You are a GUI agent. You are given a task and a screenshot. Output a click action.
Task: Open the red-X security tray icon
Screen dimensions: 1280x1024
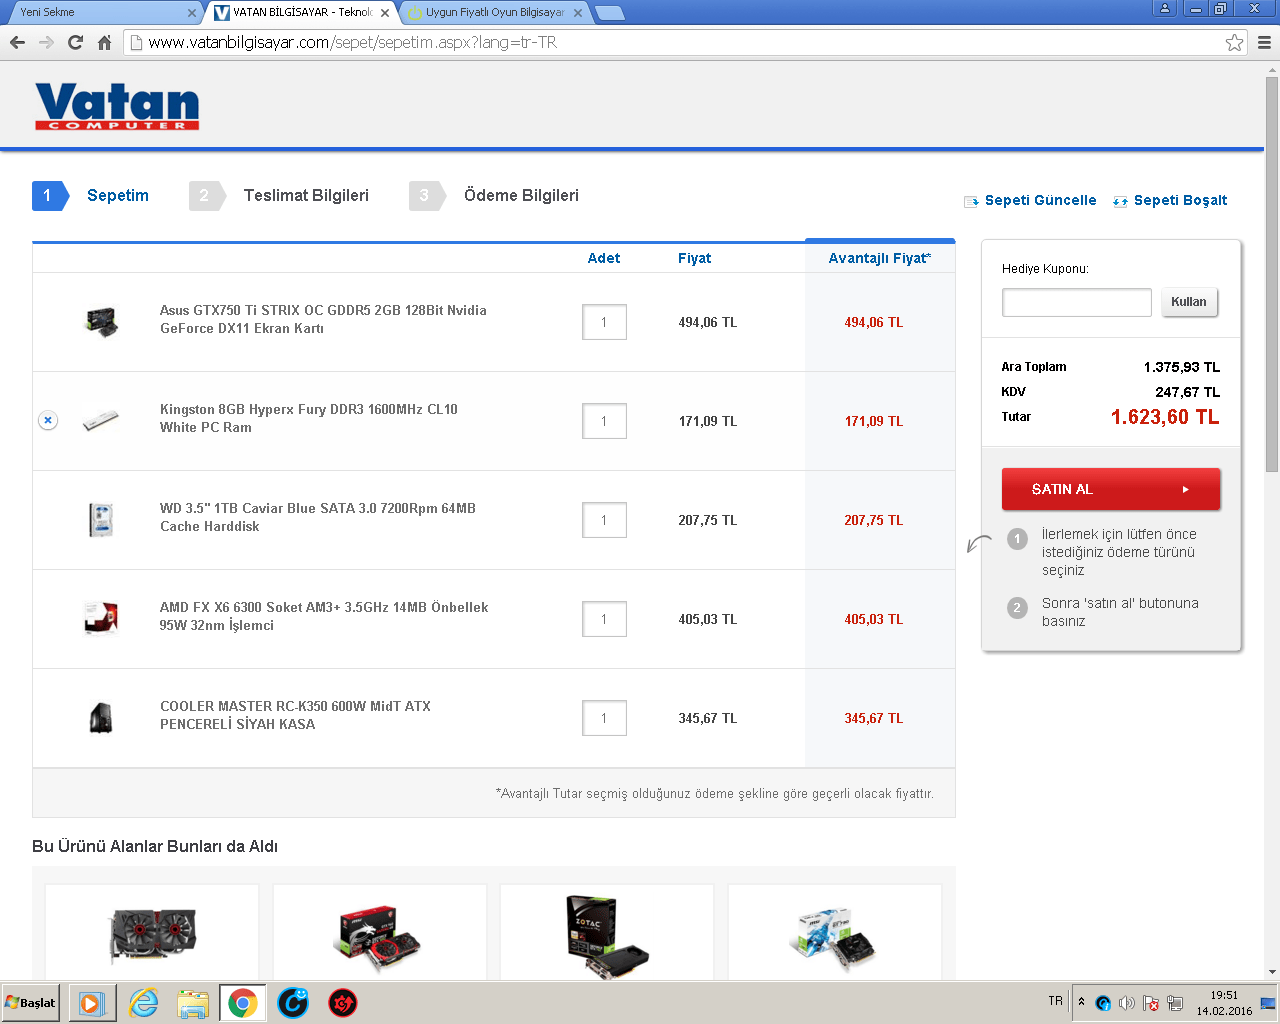click(1151, 1003)
